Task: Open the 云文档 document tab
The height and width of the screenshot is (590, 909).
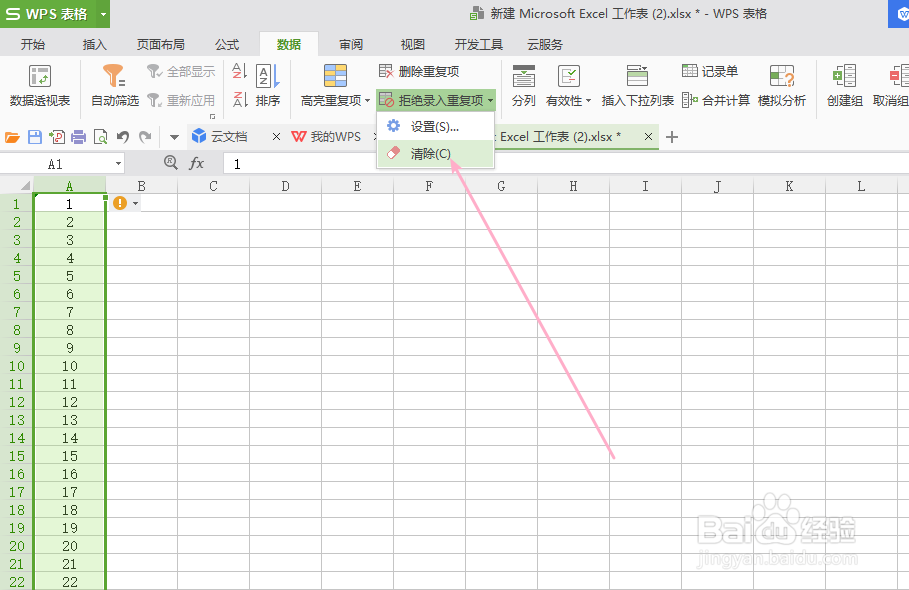Action: click(x=228, y=137)
